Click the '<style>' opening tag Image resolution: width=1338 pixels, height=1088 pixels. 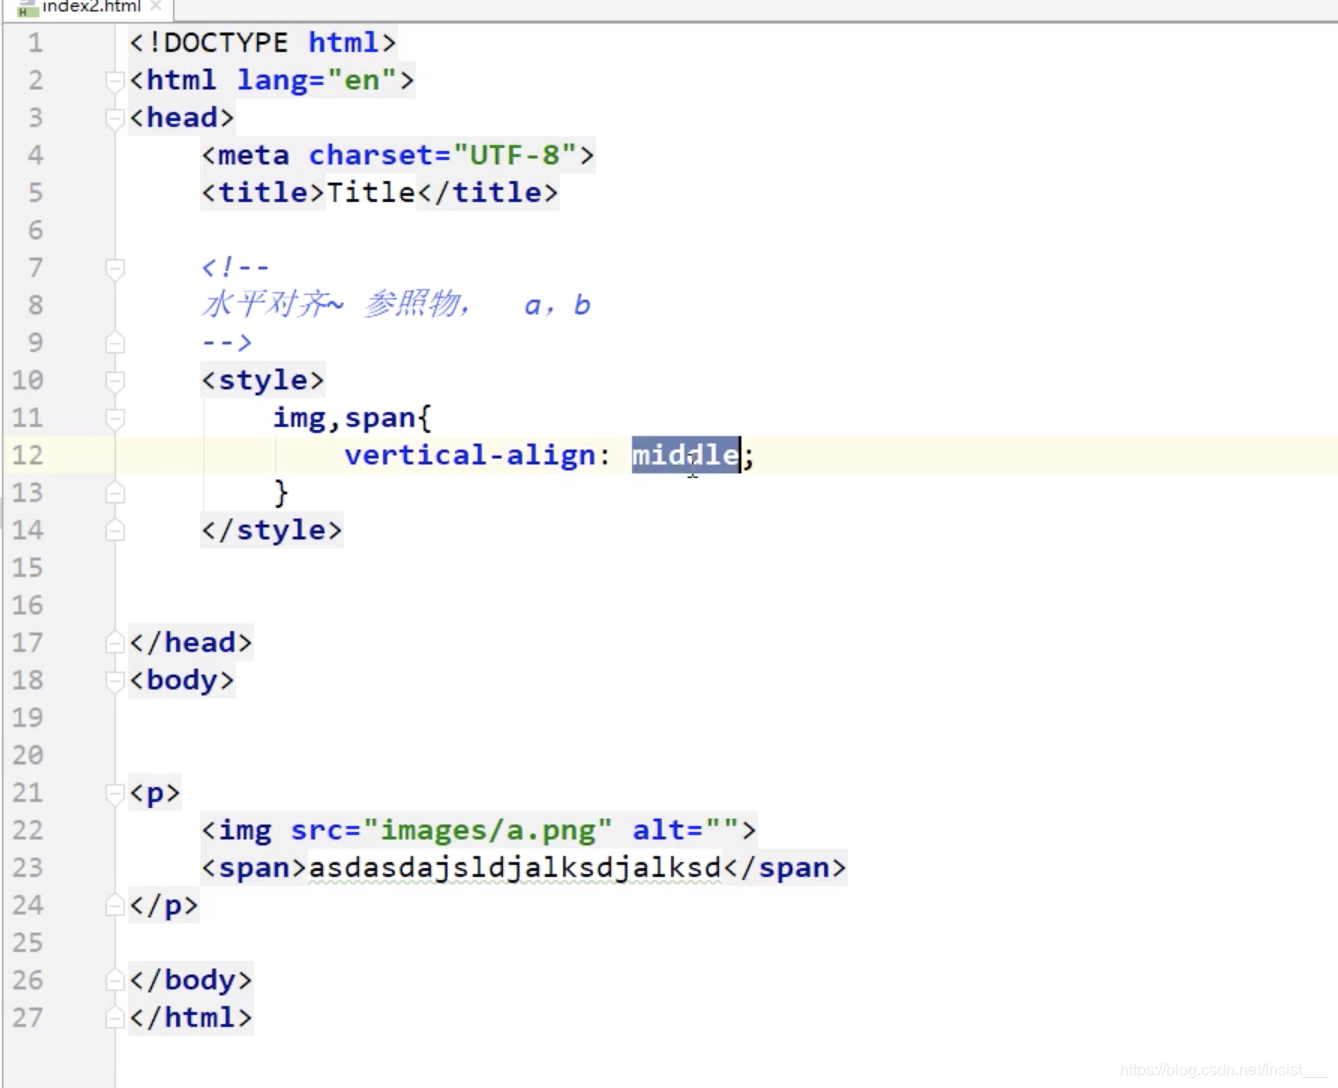point(263,380)
